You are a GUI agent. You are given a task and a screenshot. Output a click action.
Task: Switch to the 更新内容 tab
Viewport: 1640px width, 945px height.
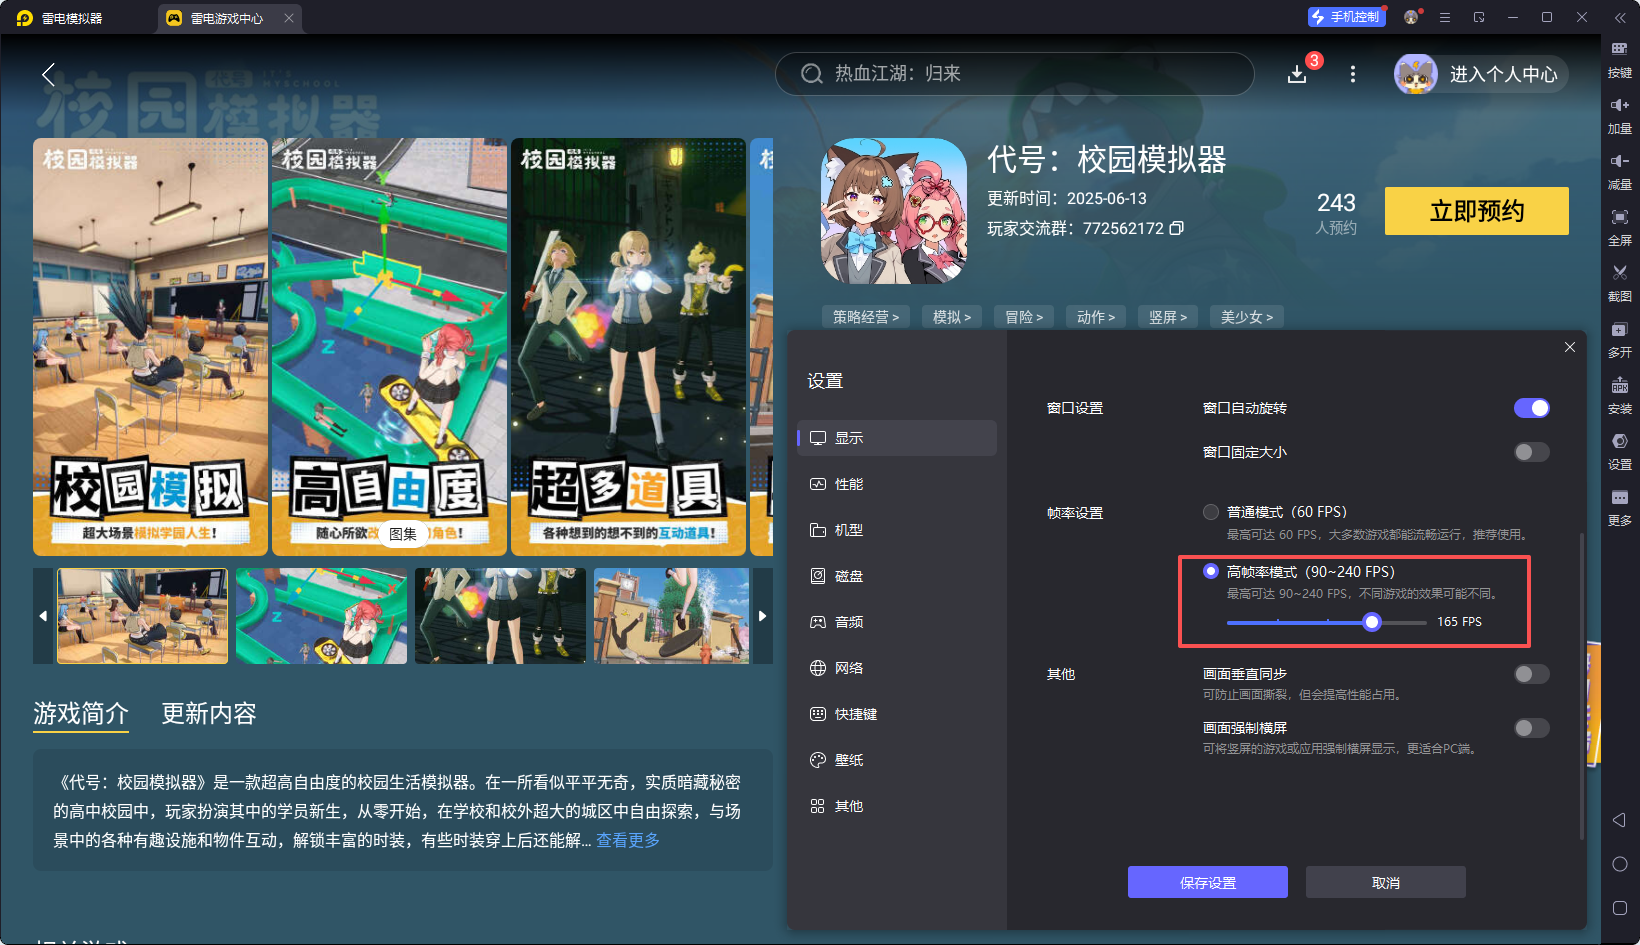coord(209,713)
